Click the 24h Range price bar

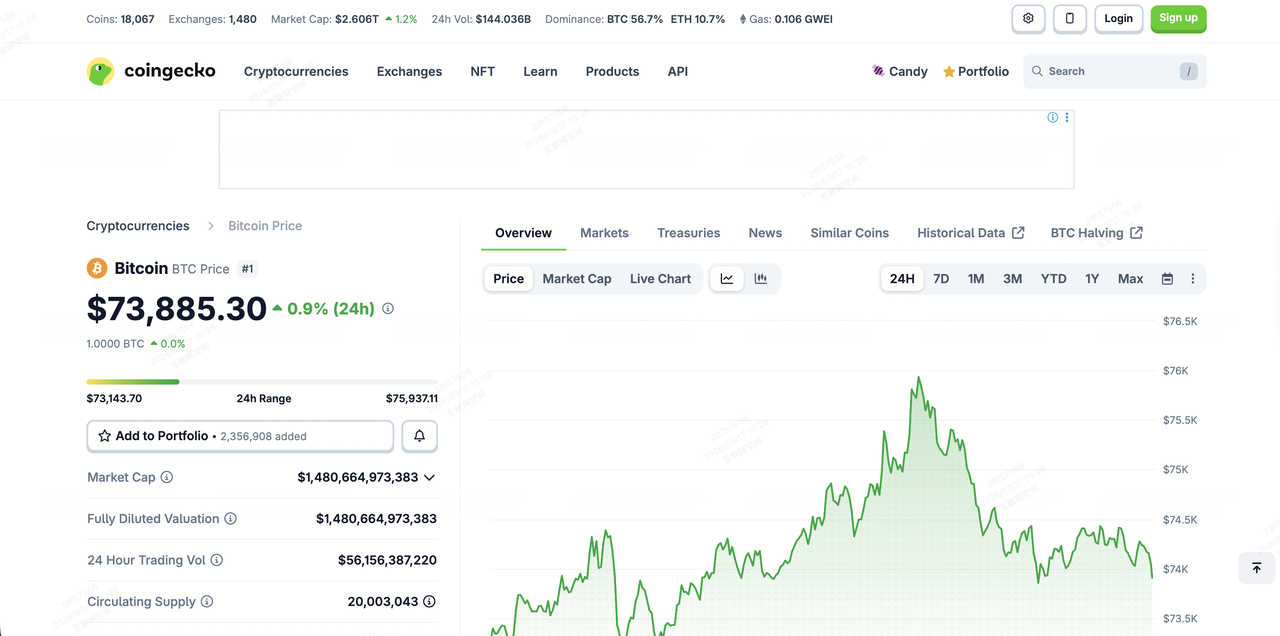point(262,382)
